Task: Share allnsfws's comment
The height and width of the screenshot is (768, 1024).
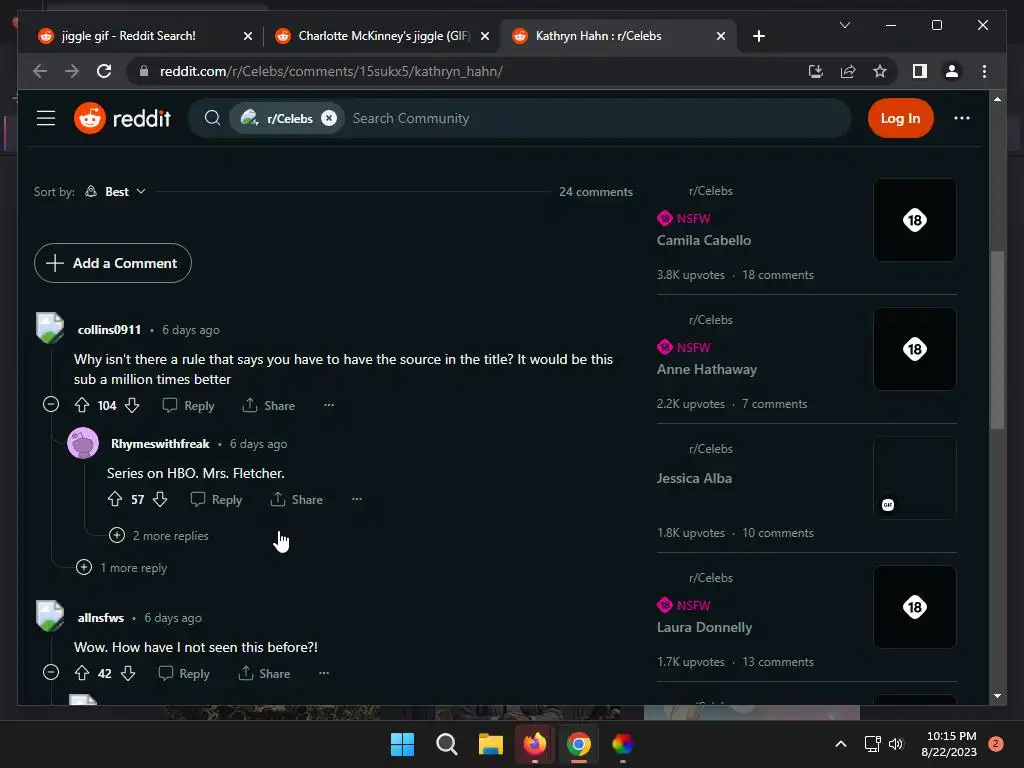Action: click(264, 673)
